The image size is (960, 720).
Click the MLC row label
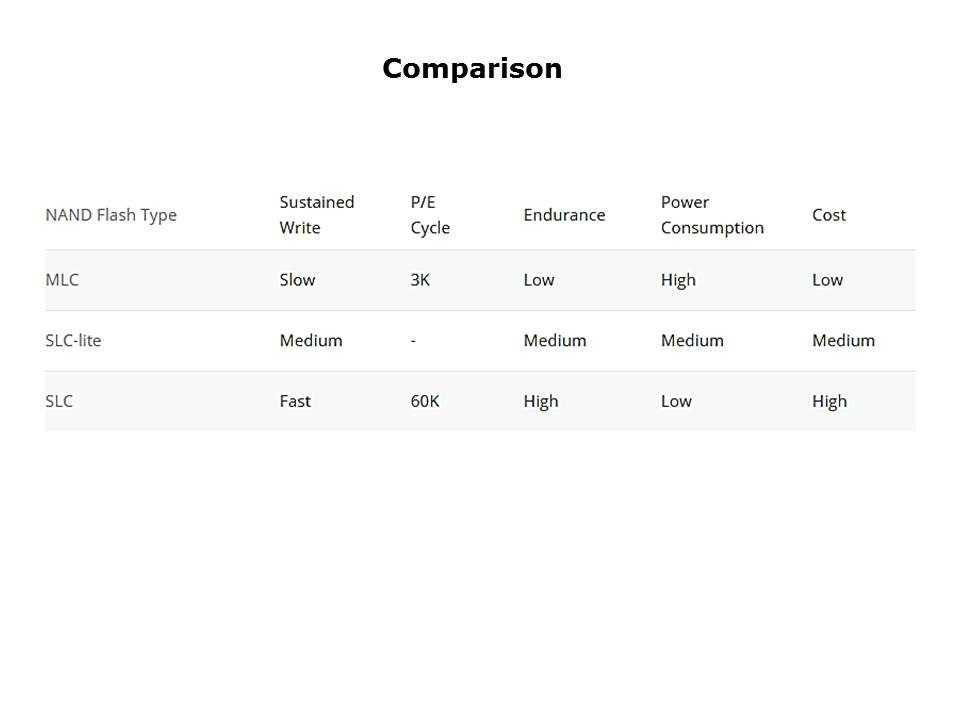pyautogui.click(x=62, y=280)
